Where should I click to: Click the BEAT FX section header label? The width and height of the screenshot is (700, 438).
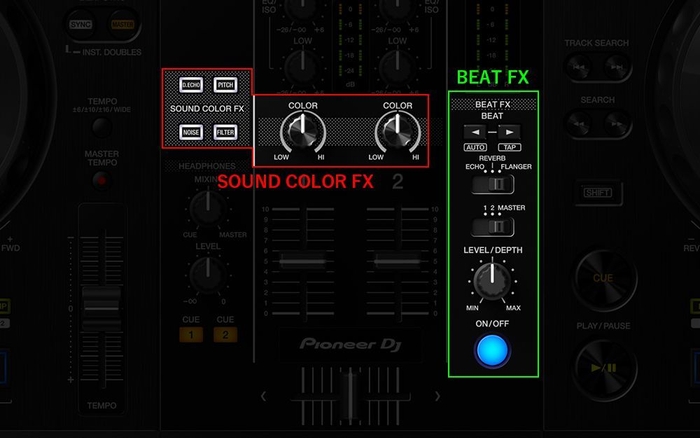coord(493,104)
